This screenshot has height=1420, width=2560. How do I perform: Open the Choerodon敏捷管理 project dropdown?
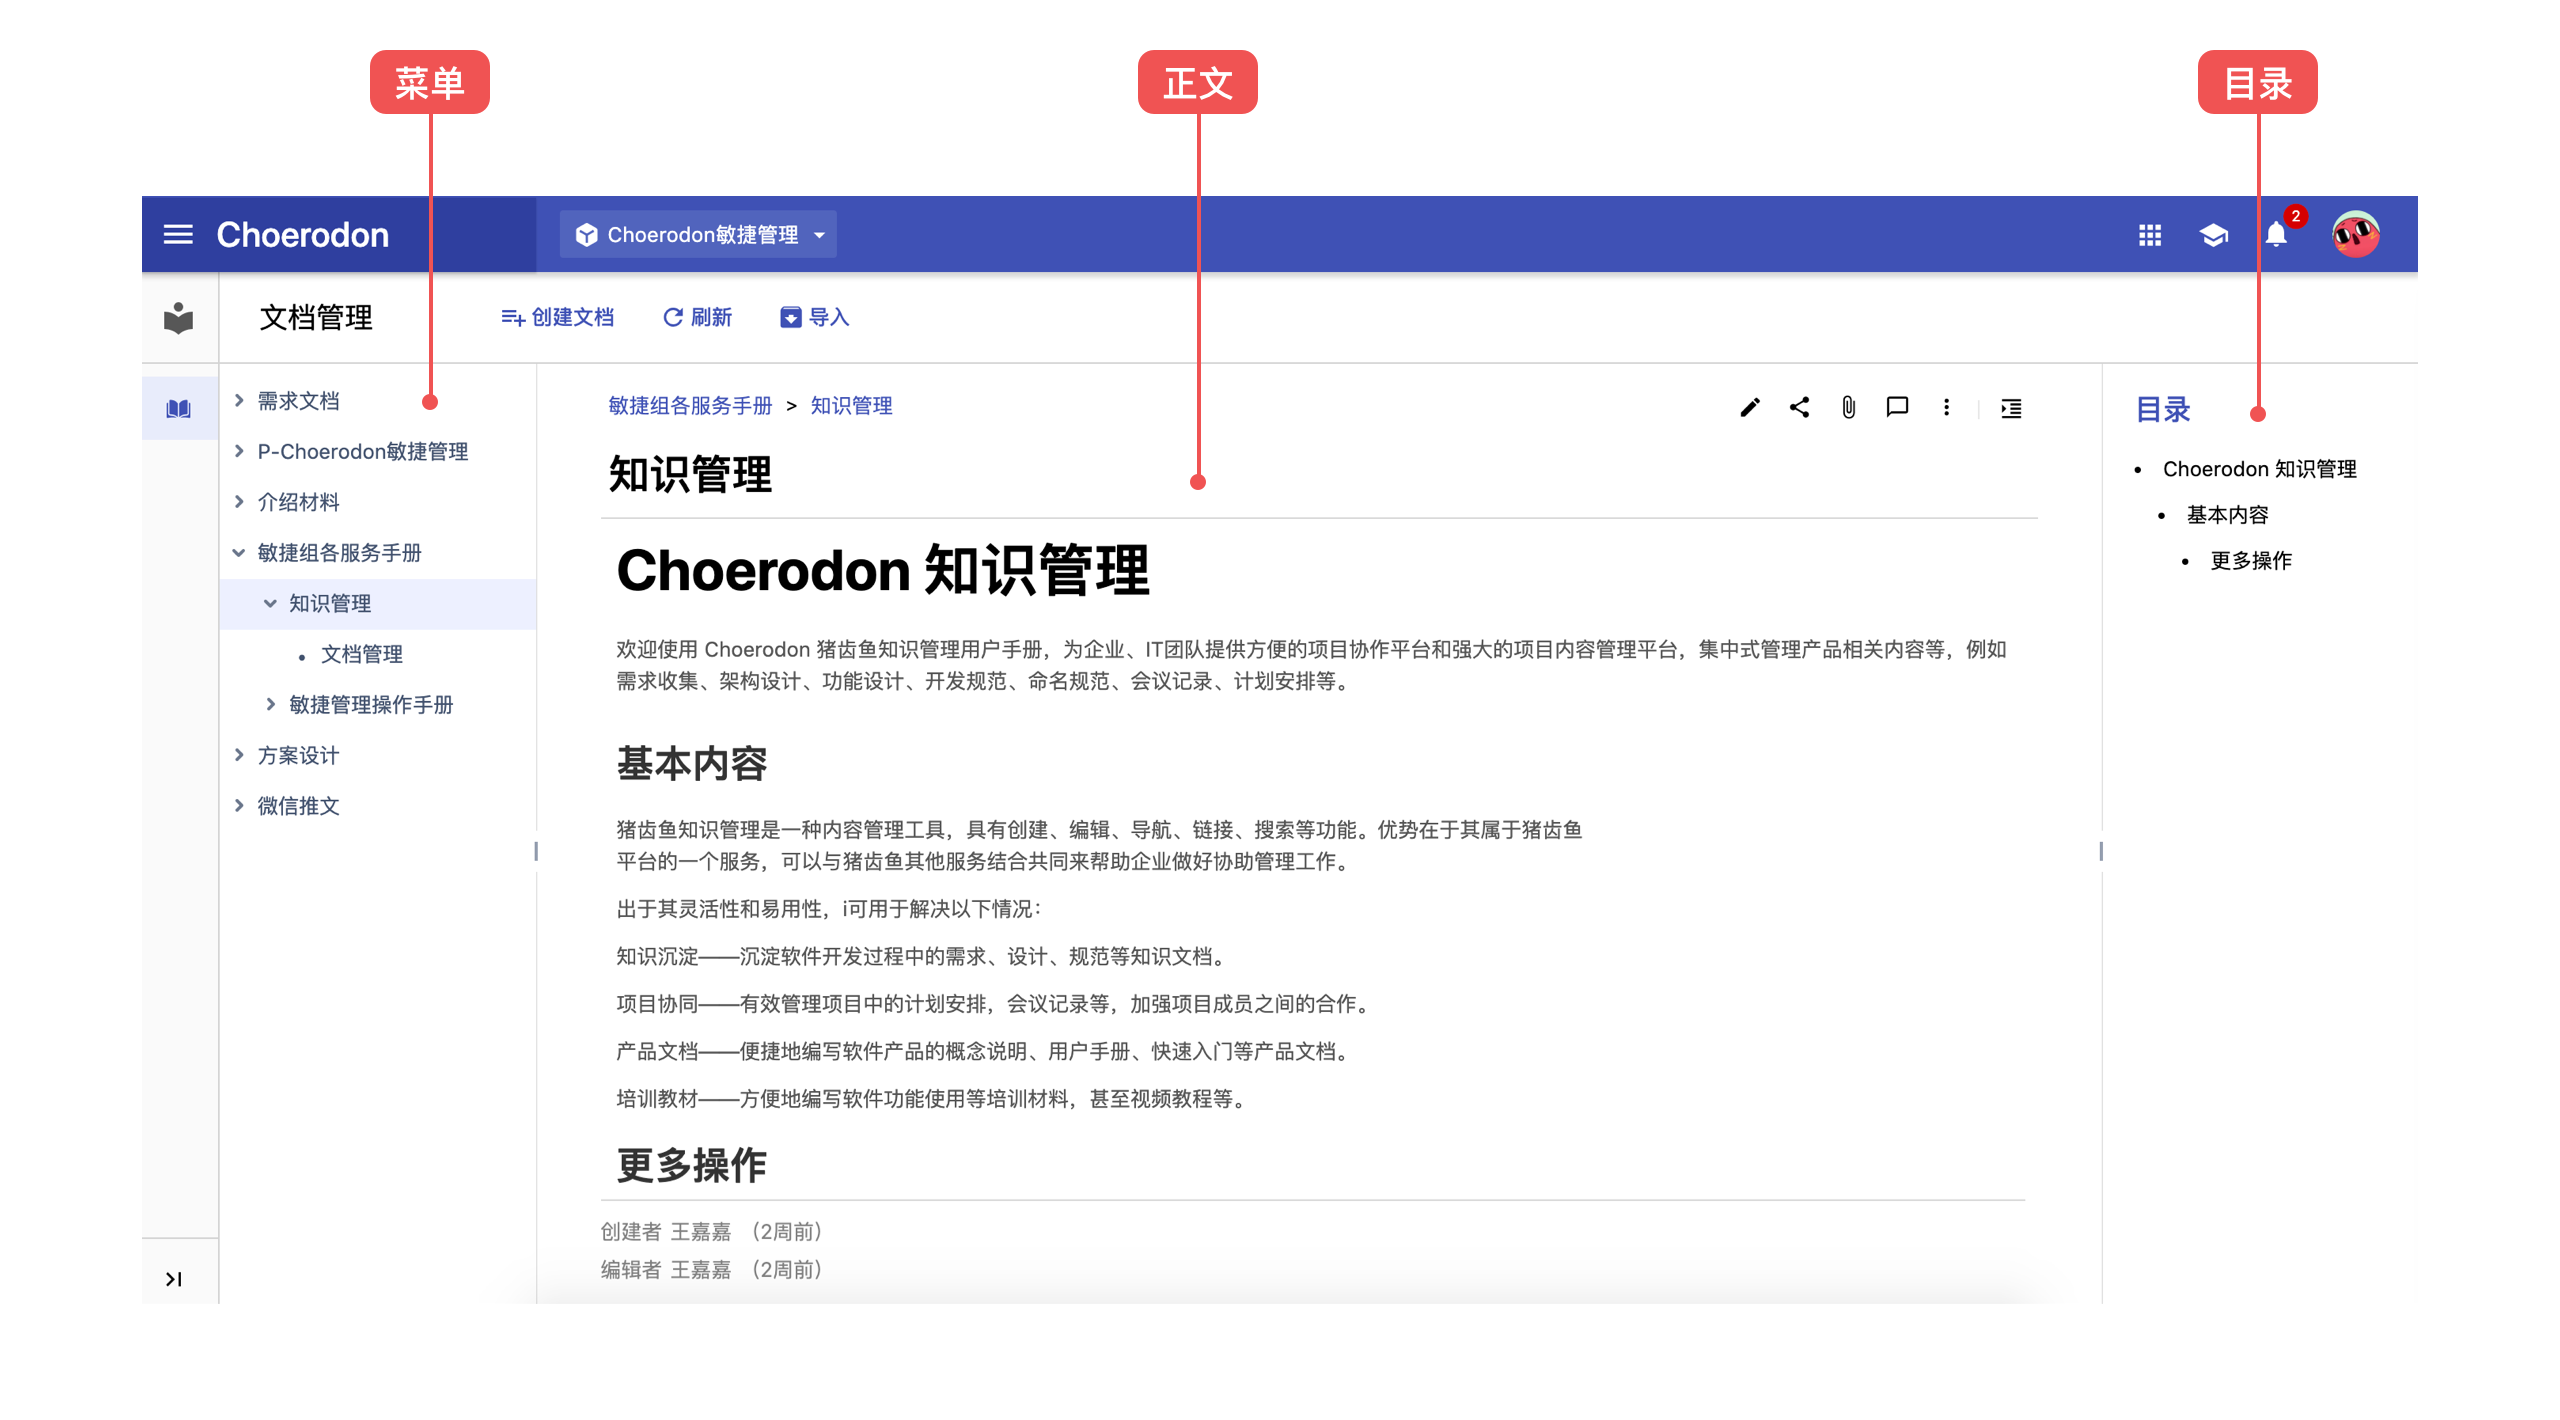(698, 234)
